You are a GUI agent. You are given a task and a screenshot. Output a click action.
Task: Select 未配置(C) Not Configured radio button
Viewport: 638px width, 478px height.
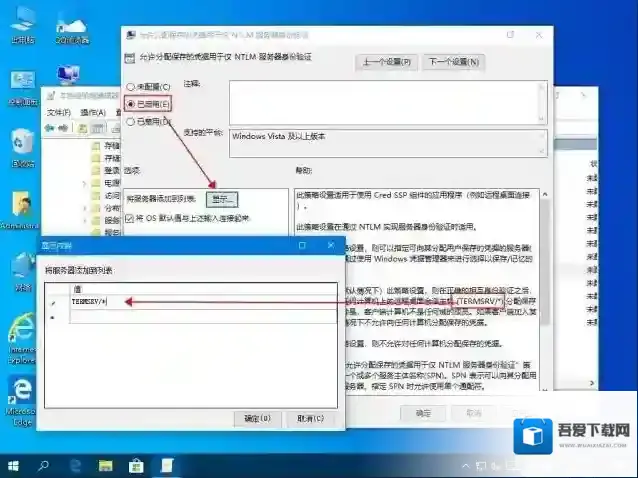(130, 87)
